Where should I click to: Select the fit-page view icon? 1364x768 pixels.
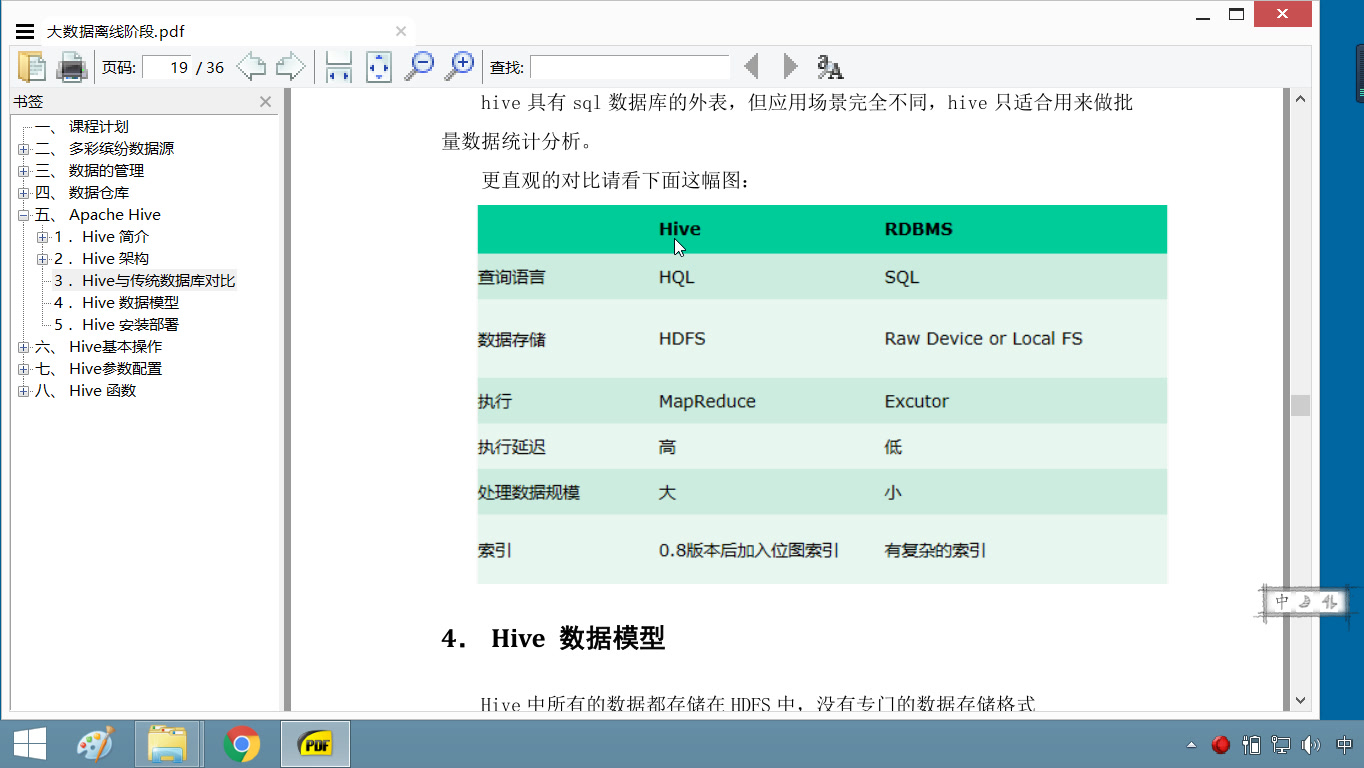[x=378, y=66]
